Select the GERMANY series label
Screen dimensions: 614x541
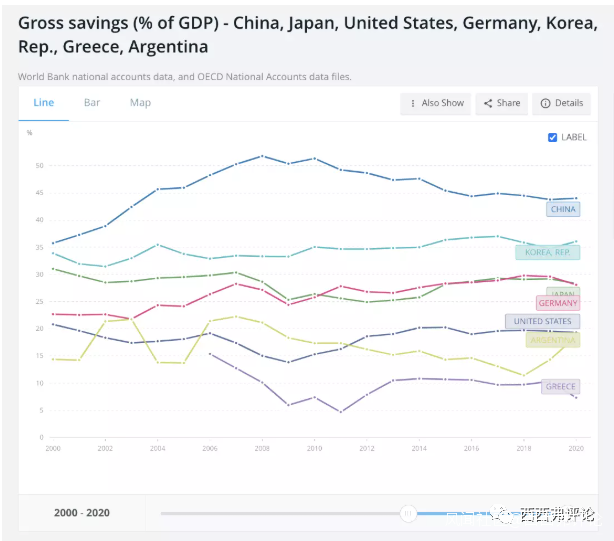click(x=557, y=302)
